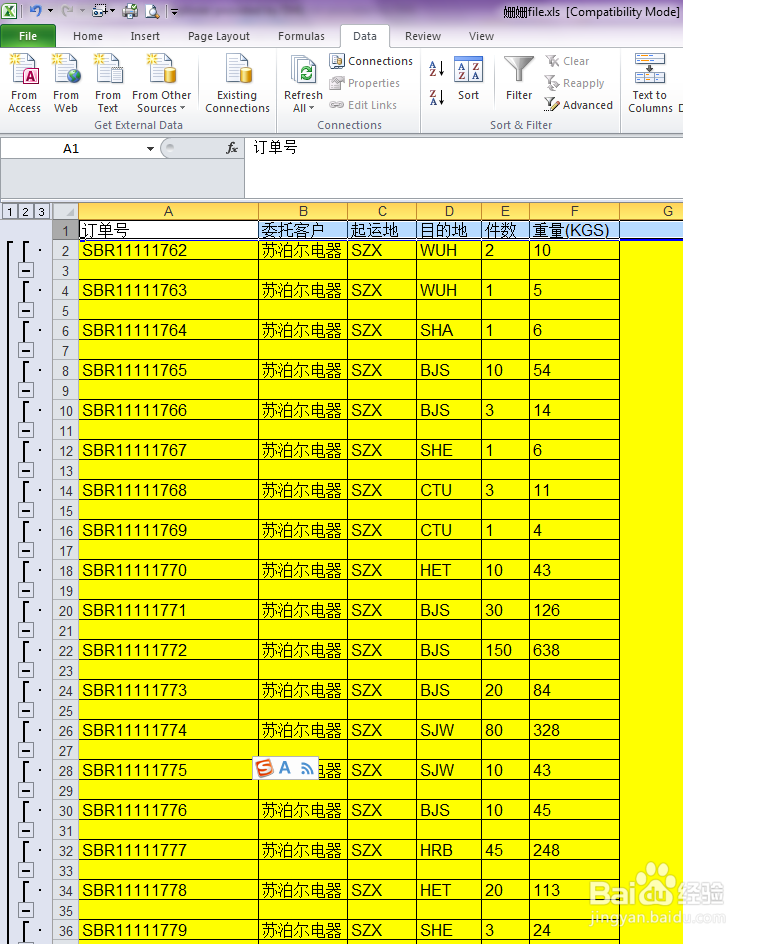Switch to the Formulas tab
768x944 pixels.
point(301,36)
